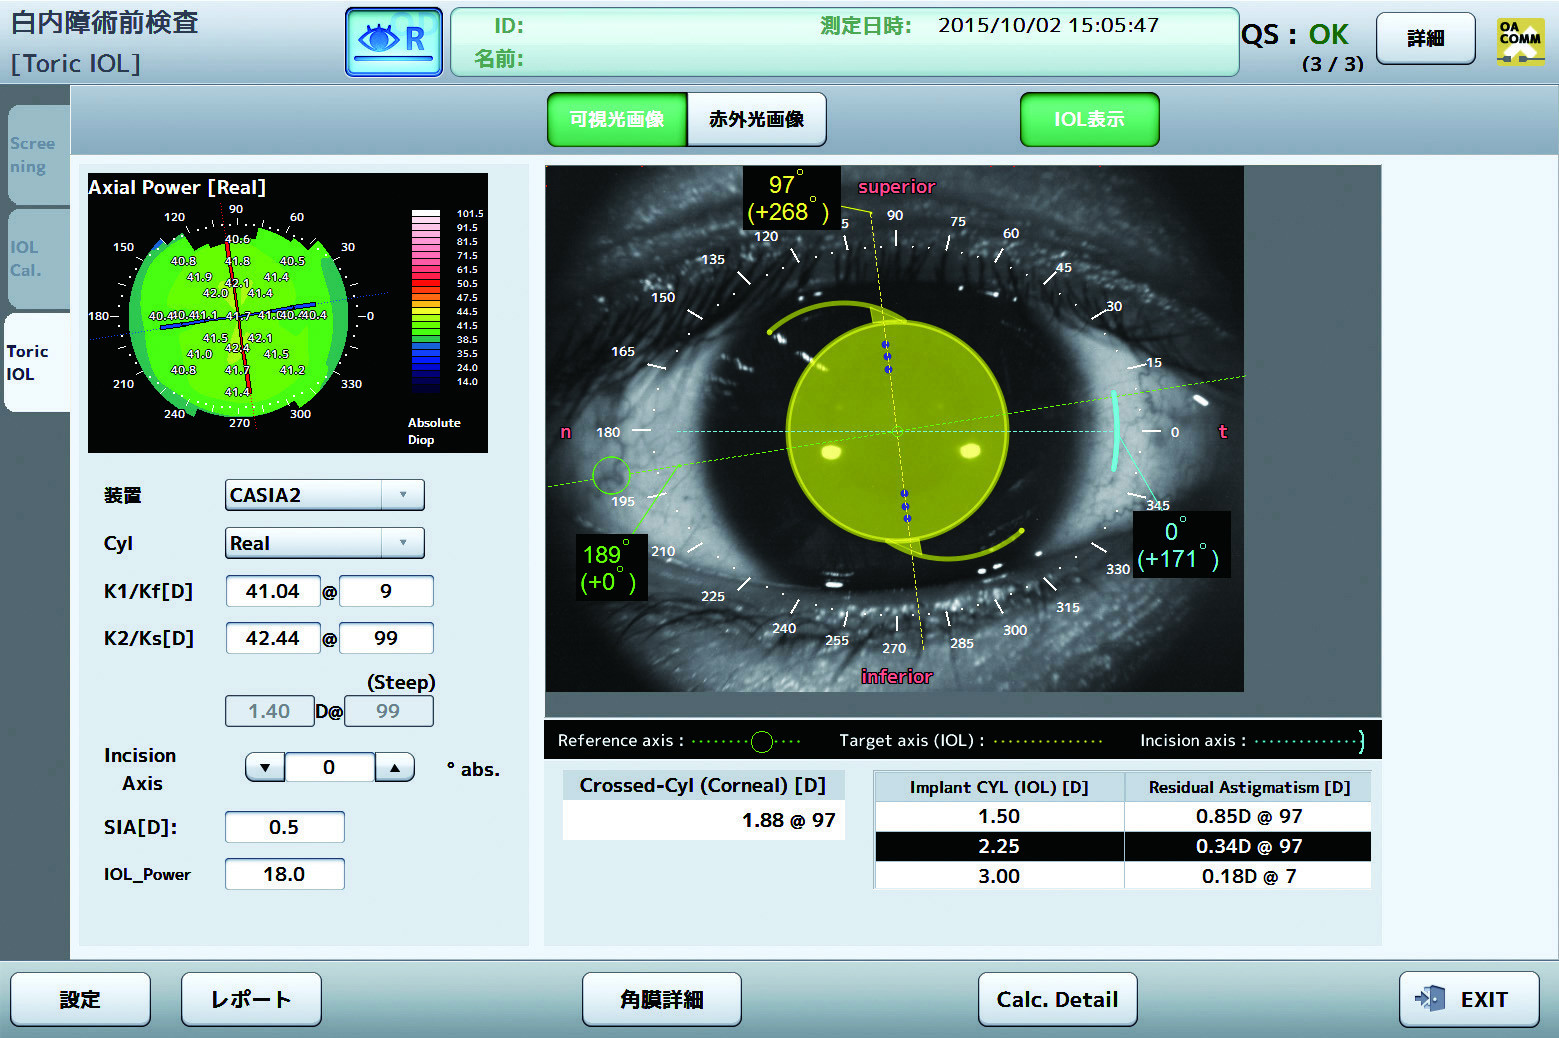Click the cyan incision arc marker
Image resolution: width=1559 pixels, height=1038 pixels.
[x=1115, y=431]
